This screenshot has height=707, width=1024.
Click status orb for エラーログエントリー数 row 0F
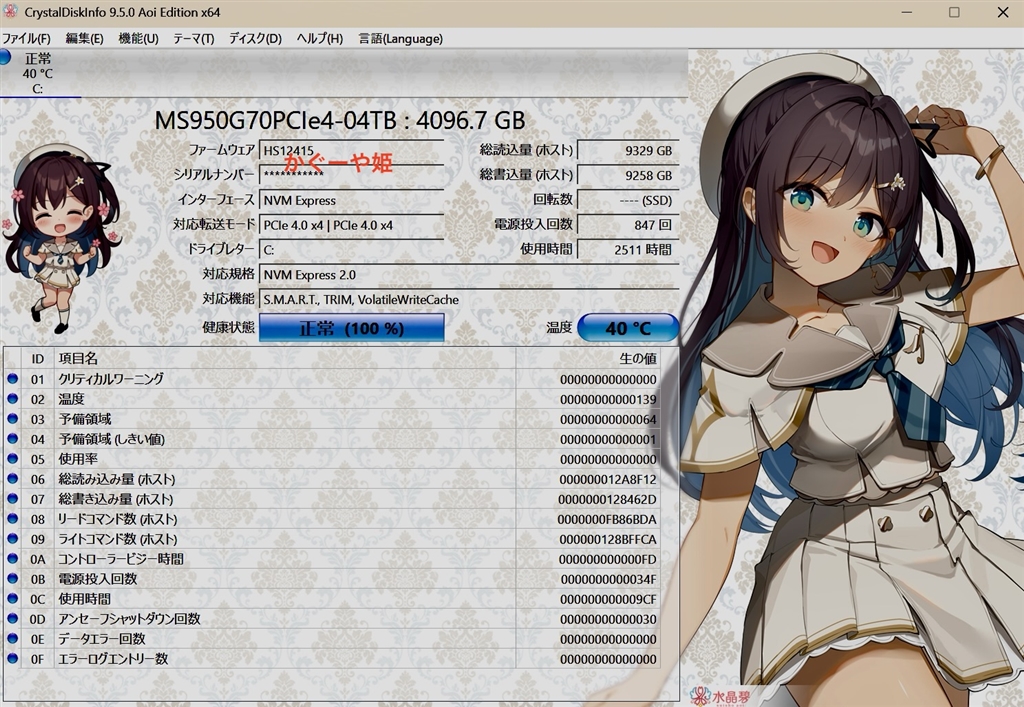pos(12,659)
